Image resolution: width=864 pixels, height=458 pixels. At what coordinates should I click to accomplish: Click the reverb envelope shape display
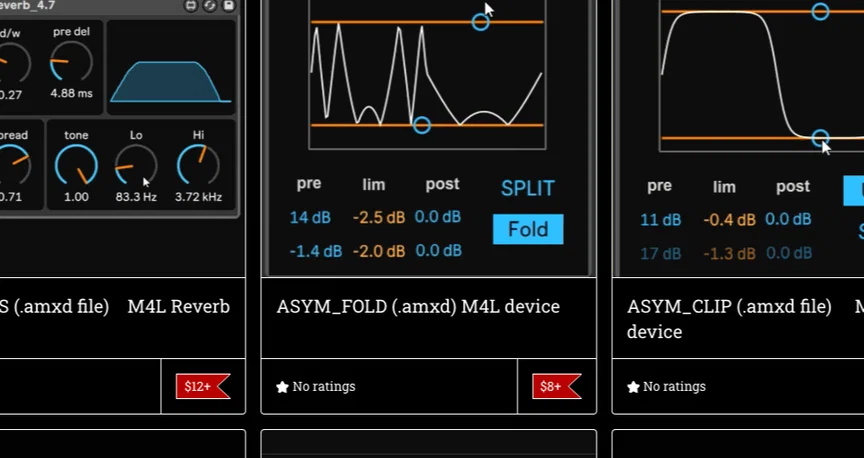tap(171, 68)
